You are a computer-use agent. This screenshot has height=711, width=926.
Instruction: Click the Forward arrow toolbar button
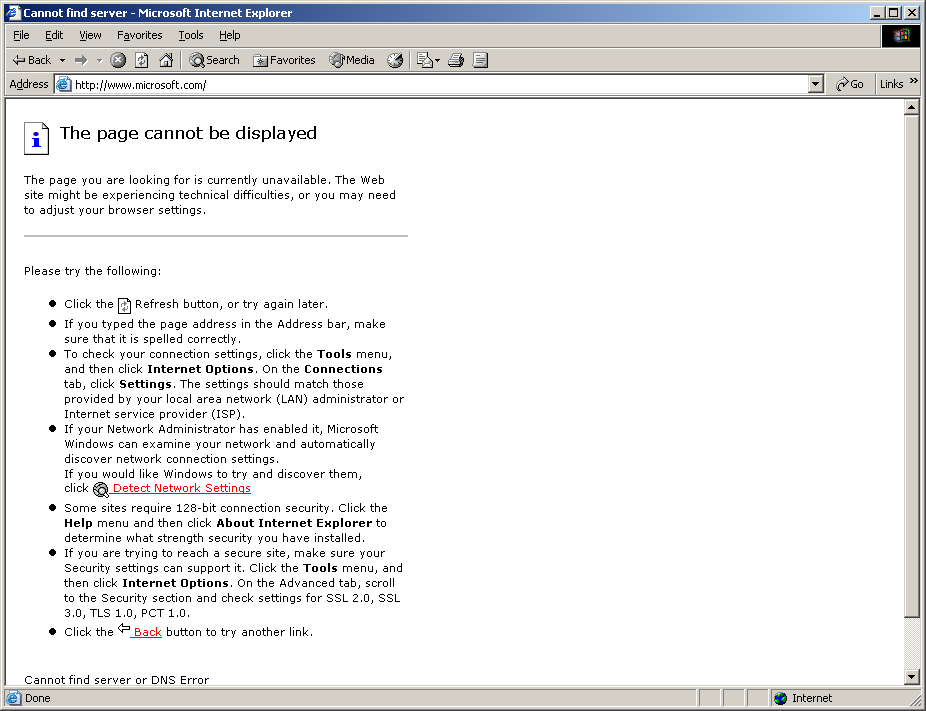click(x=81, y=60)
